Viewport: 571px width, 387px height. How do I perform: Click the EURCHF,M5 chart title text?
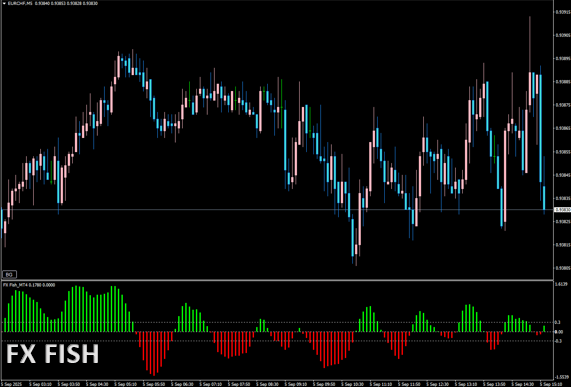point(20,3)
